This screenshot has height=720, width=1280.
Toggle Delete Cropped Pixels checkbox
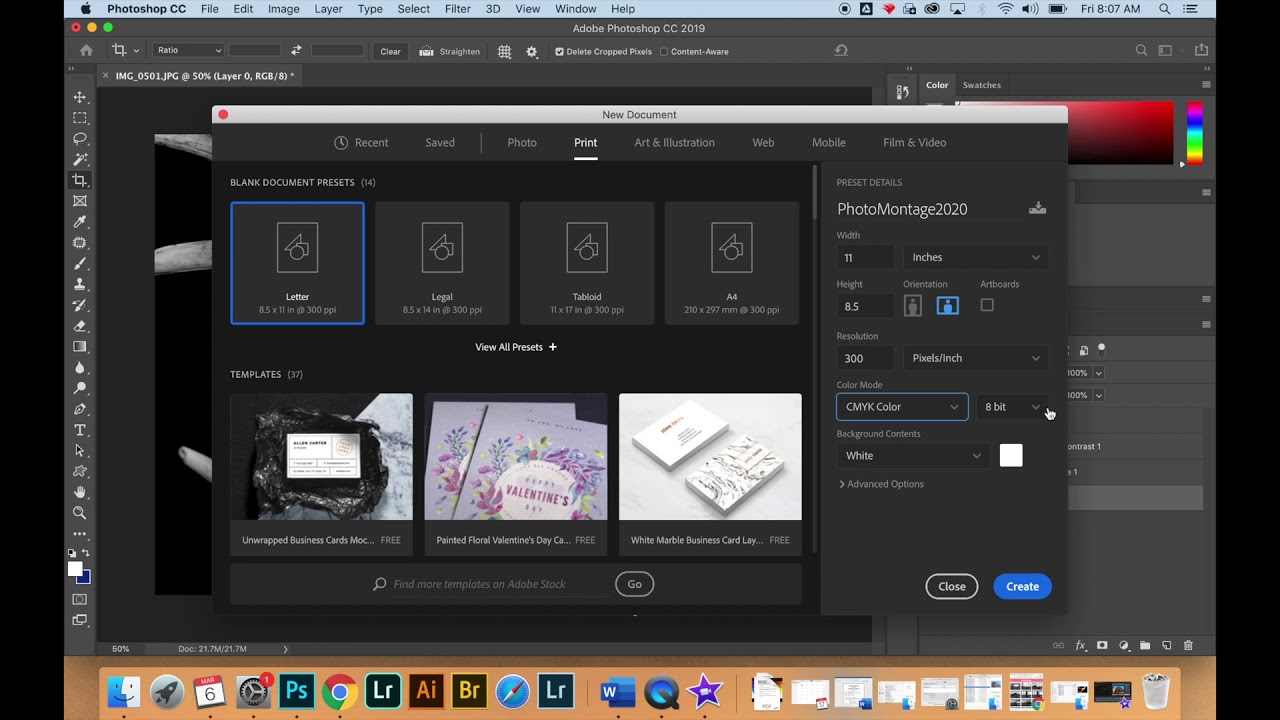559,51
